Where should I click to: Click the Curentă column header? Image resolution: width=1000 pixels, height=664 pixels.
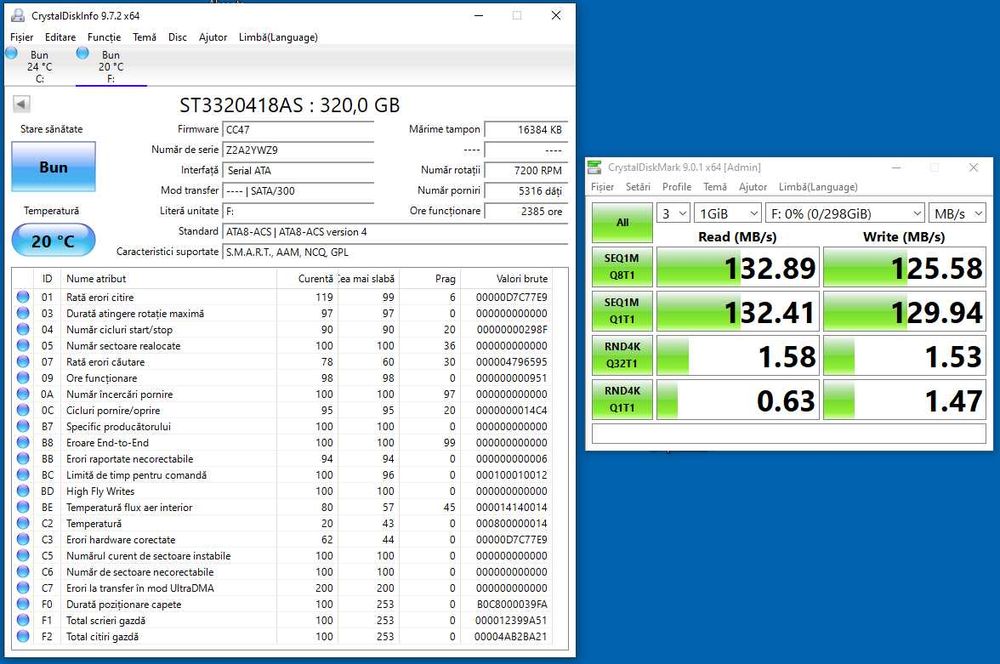point(307,279)
